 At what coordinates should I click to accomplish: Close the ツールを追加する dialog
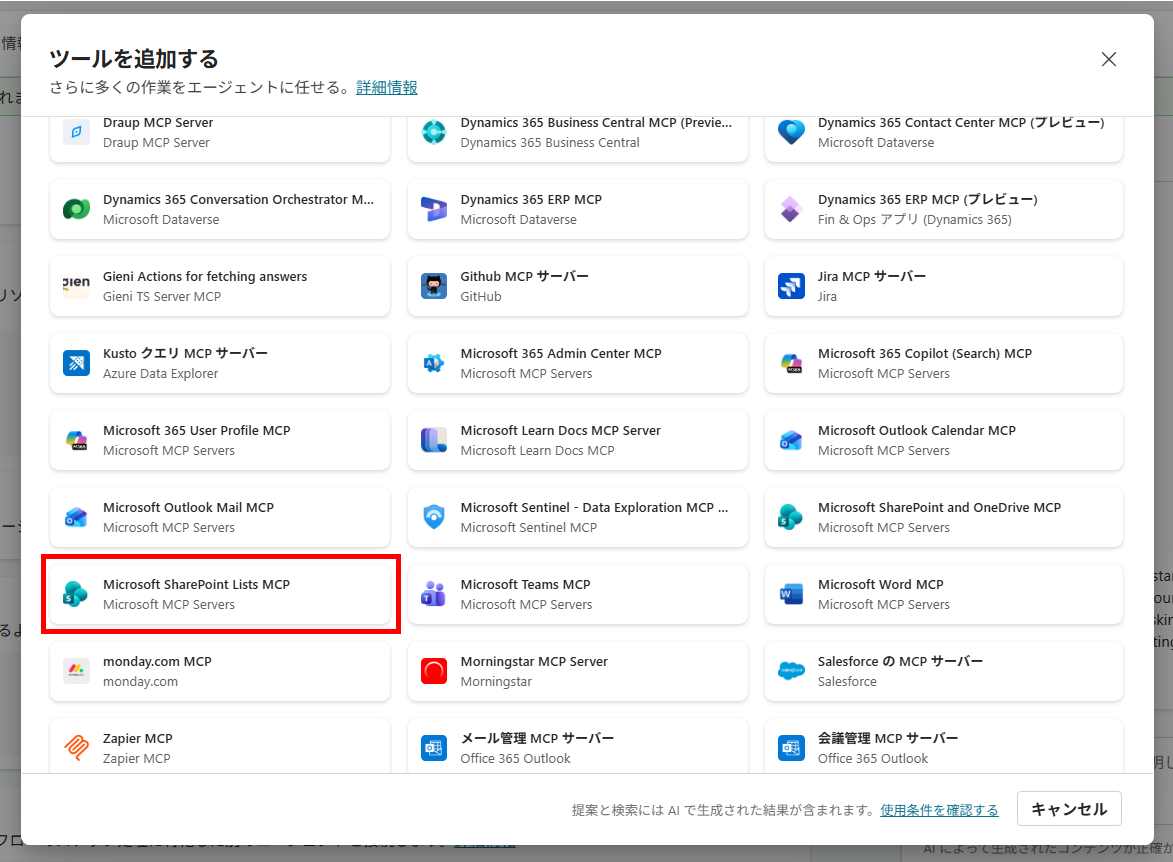pyautogui.click(x=1109, y=59)
